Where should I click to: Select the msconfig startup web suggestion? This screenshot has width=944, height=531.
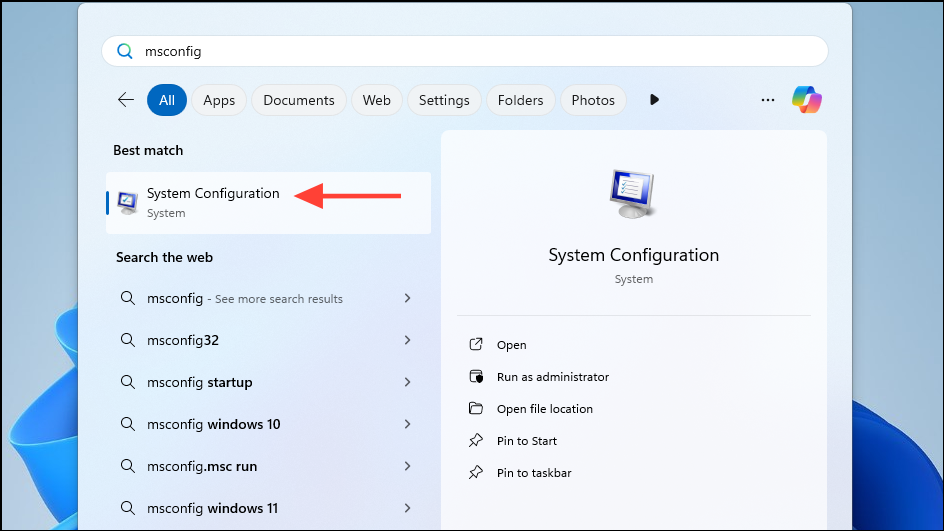click(x=269, y=382)
